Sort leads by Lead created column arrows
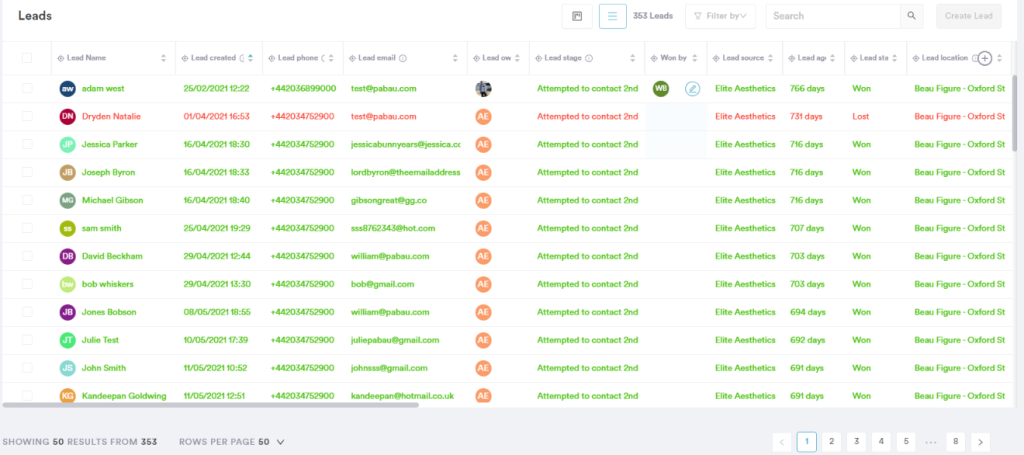Viewport: 1024px width, 455px height. (x=252, y=59)
